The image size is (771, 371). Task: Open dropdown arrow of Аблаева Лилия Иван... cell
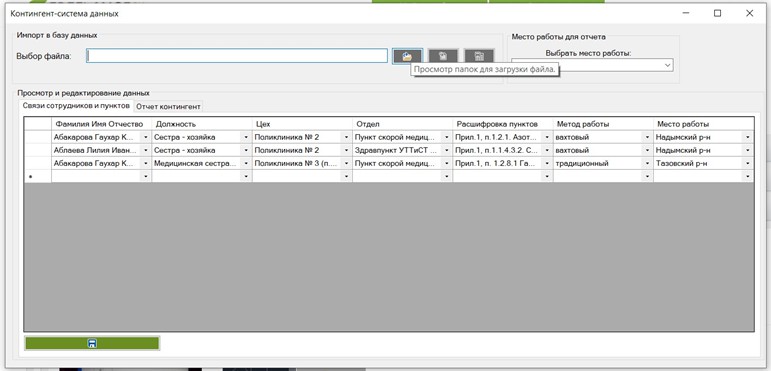[146, 150]
